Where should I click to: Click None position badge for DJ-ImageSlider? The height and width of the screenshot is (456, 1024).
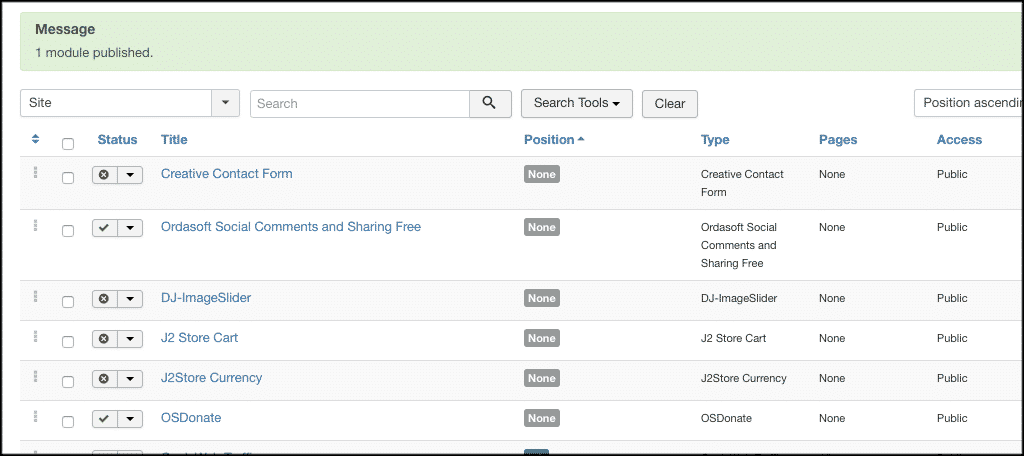tap(541, 299)
